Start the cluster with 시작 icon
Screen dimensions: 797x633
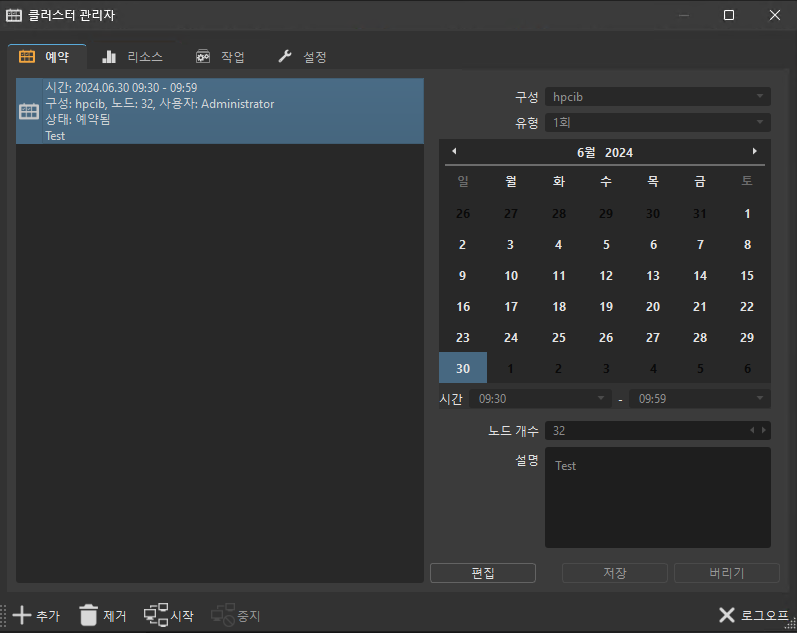pos(156,615)
